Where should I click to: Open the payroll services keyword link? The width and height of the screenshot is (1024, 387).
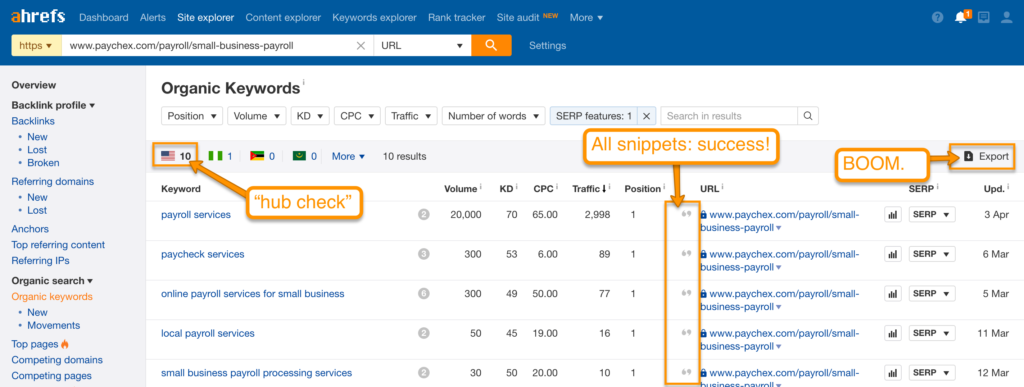(196, 214)
